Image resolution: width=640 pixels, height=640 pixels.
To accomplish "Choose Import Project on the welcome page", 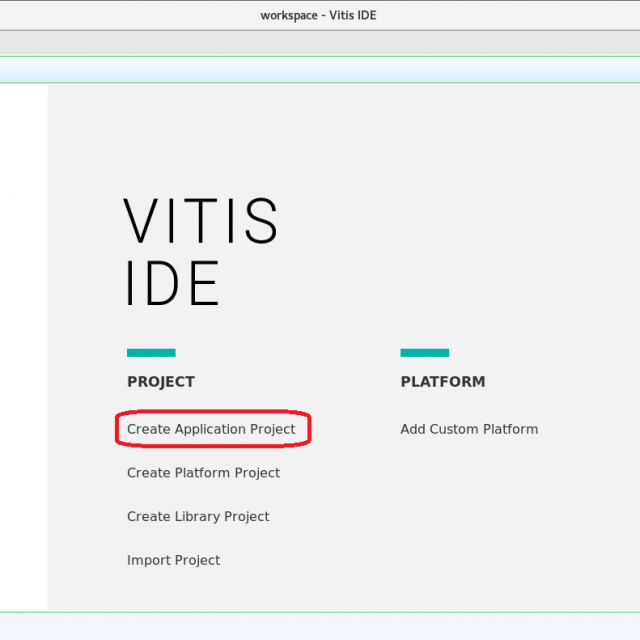I will point(173,560).
